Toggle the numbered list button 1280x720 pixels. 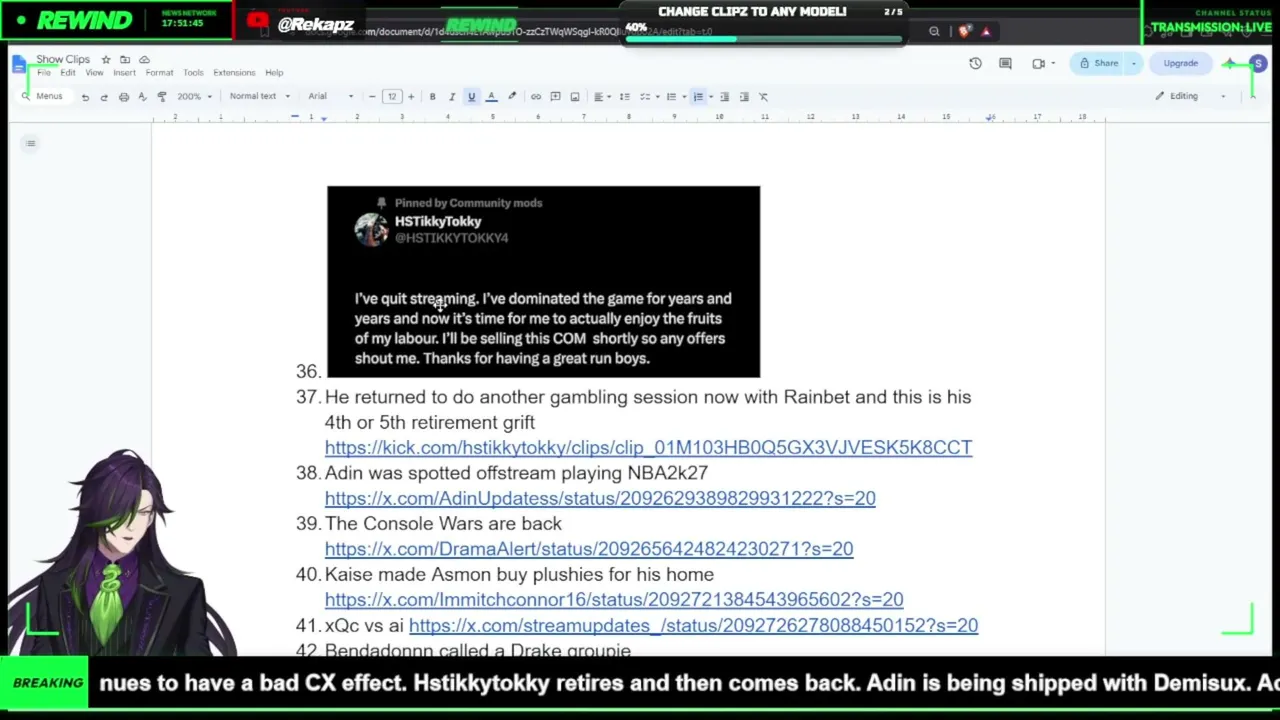(699, 97)
